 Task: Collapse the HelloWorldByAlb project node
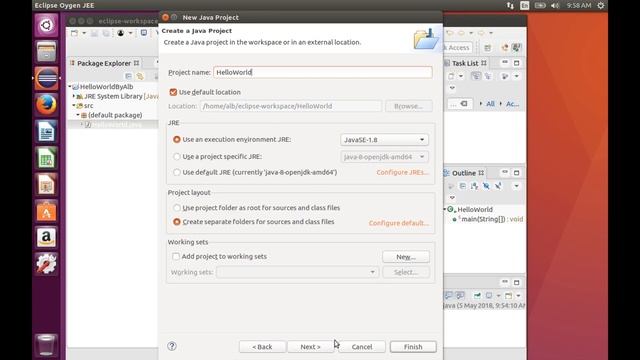[70, 87]
